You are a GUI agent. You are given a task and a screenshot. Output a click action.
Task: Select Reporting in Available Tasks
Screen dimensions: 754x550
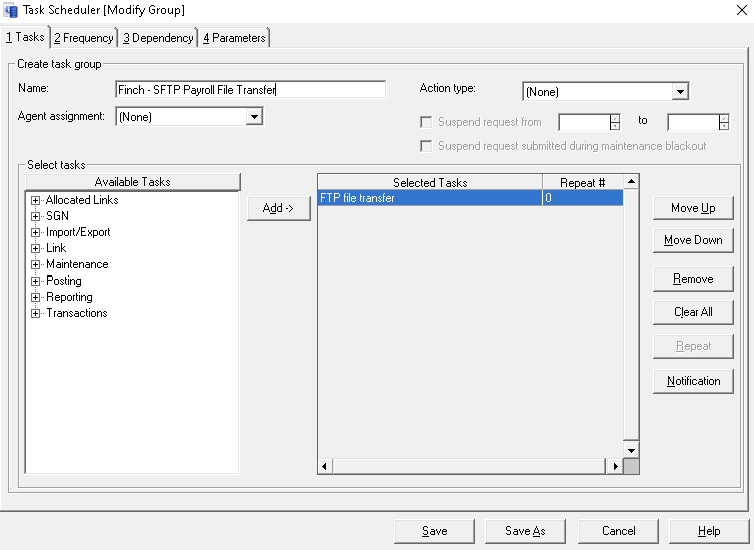[x=69, y=297]
